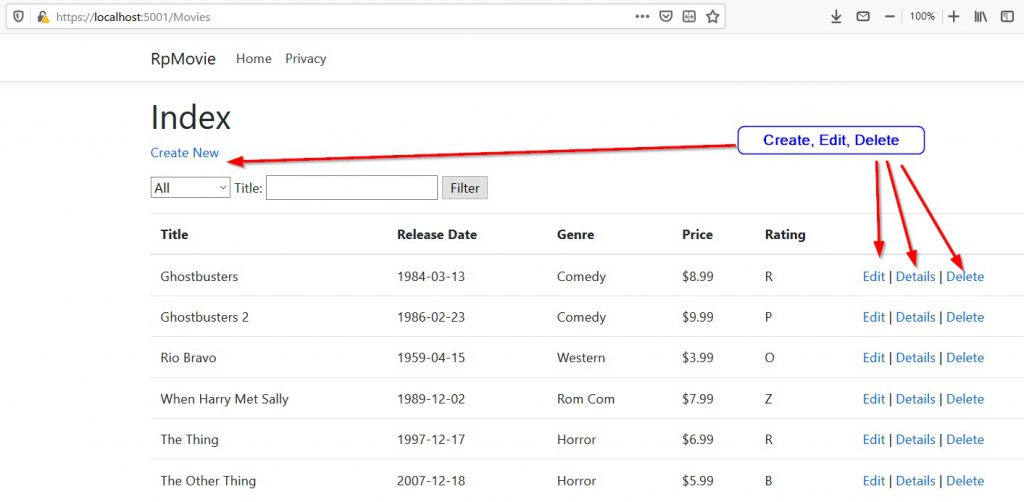Click the RpMovie brand link
Viewport: 1024px width, 502px height.
click(183, 59)
